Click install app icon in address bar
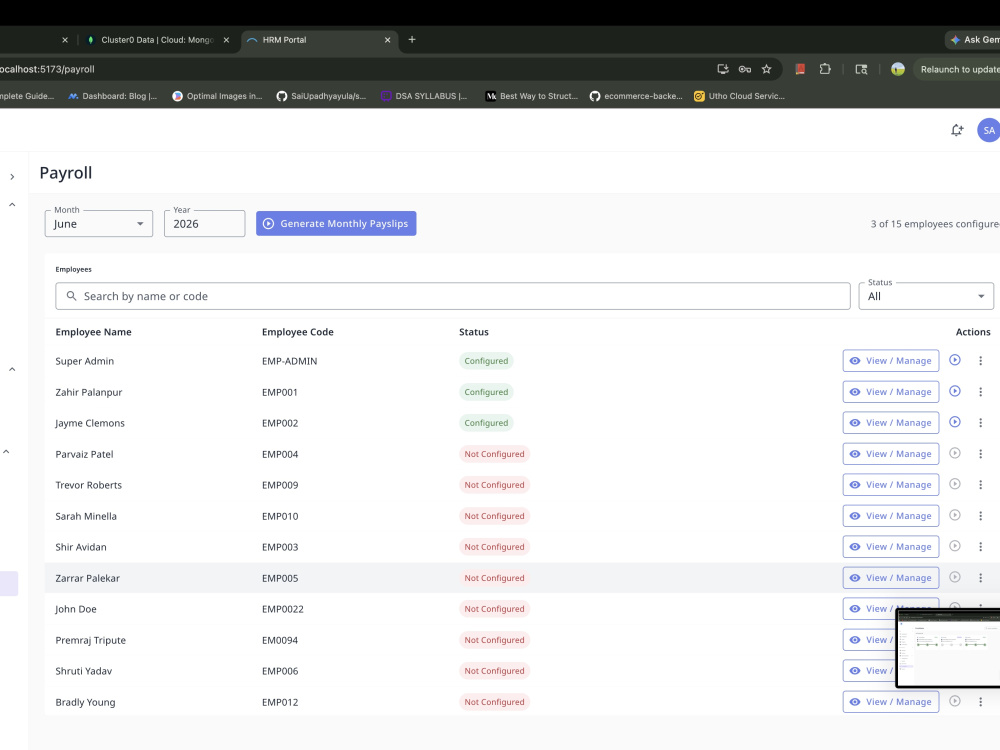Viewport: 1000px width, 750px height. click(723, 69)
